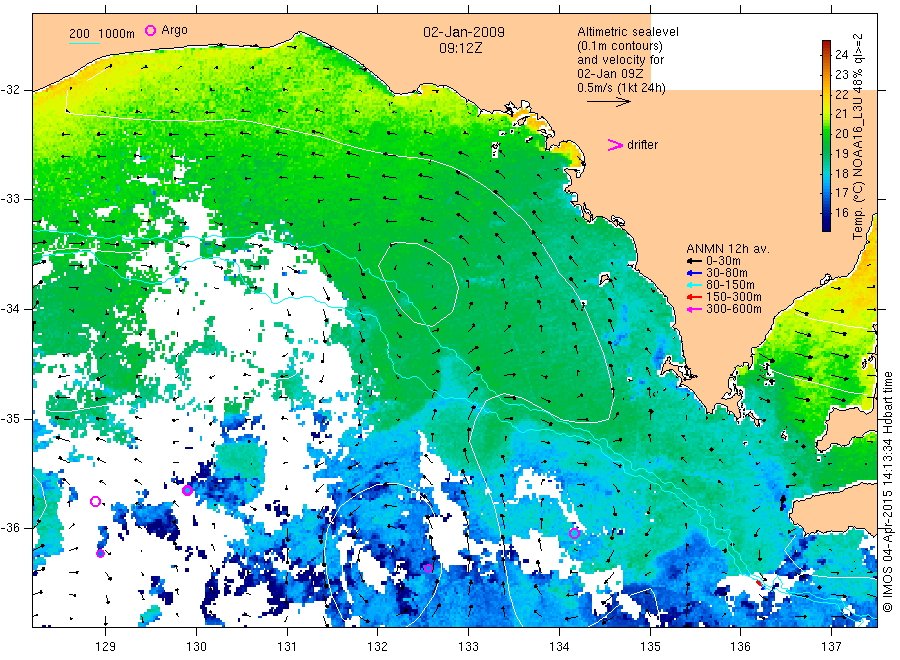Screen dimensions: 900x660
Task: Click the 132 longitude axis label
Action: tap(378, 647)
